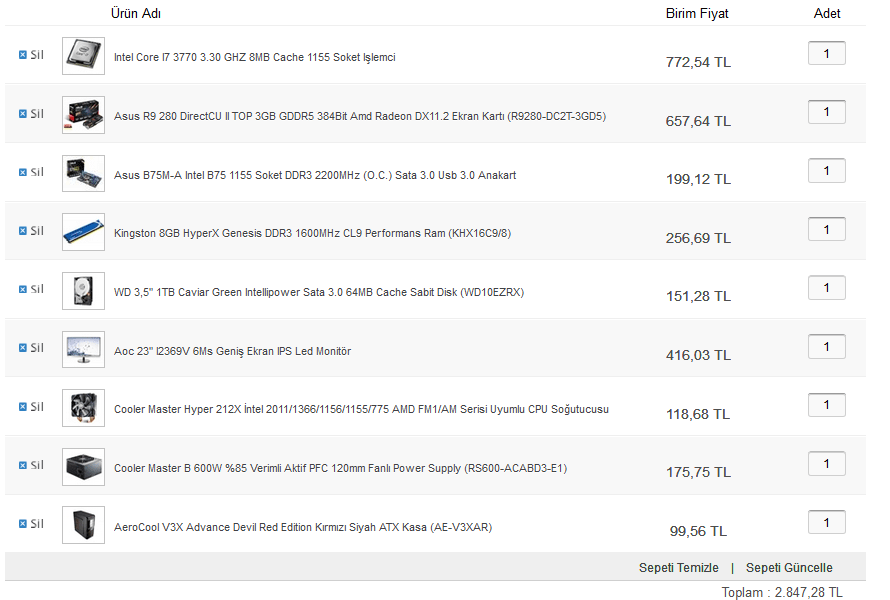The image size is (890, 600).
Task: Click the Kingston RAM product thumbnail
Action: click(83, 232)
